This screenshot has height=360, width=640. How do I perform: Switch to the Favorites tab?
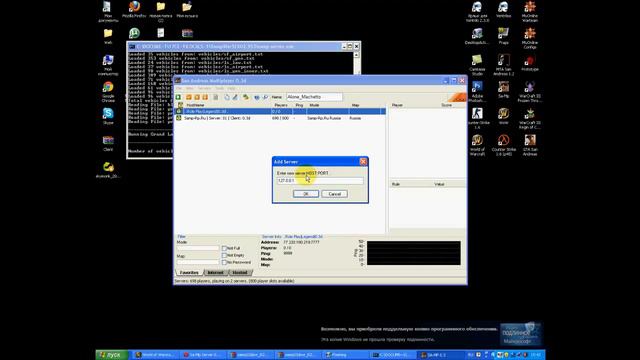coord(189,272)
